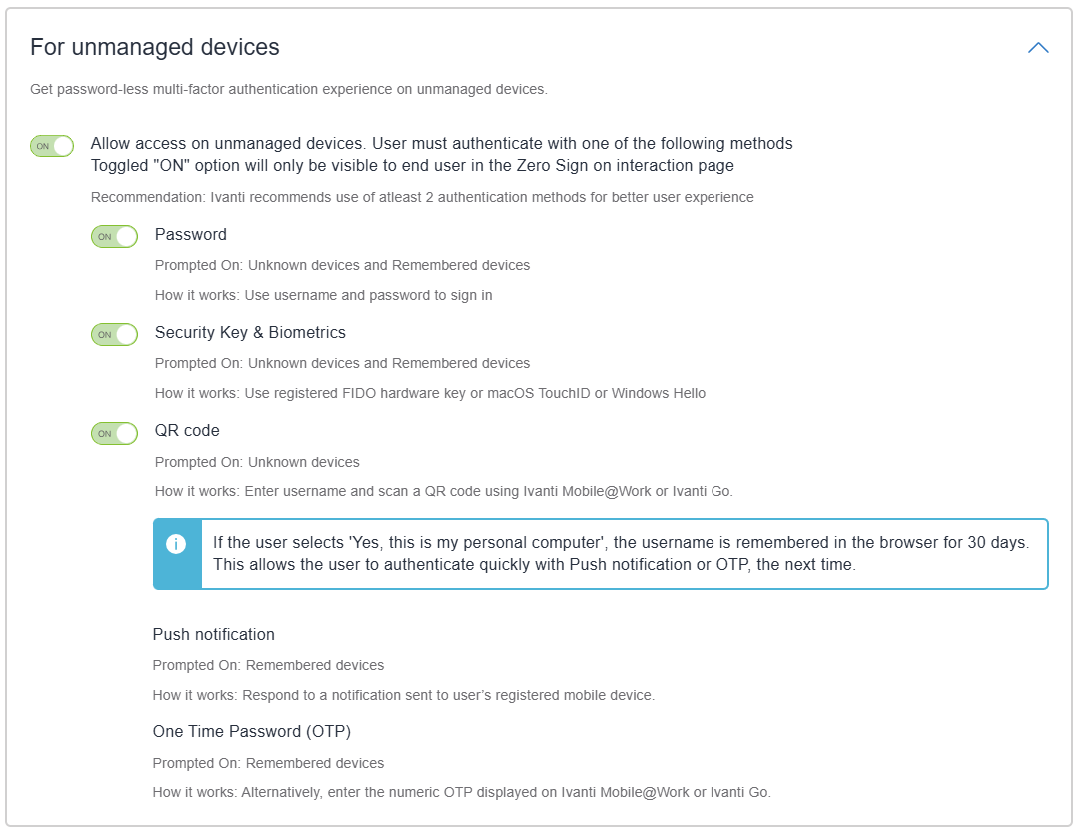Click the info icon in the blue banner
Viewport: 1073px width, 828px height.
pyautogui.click(x=176, y=544)
